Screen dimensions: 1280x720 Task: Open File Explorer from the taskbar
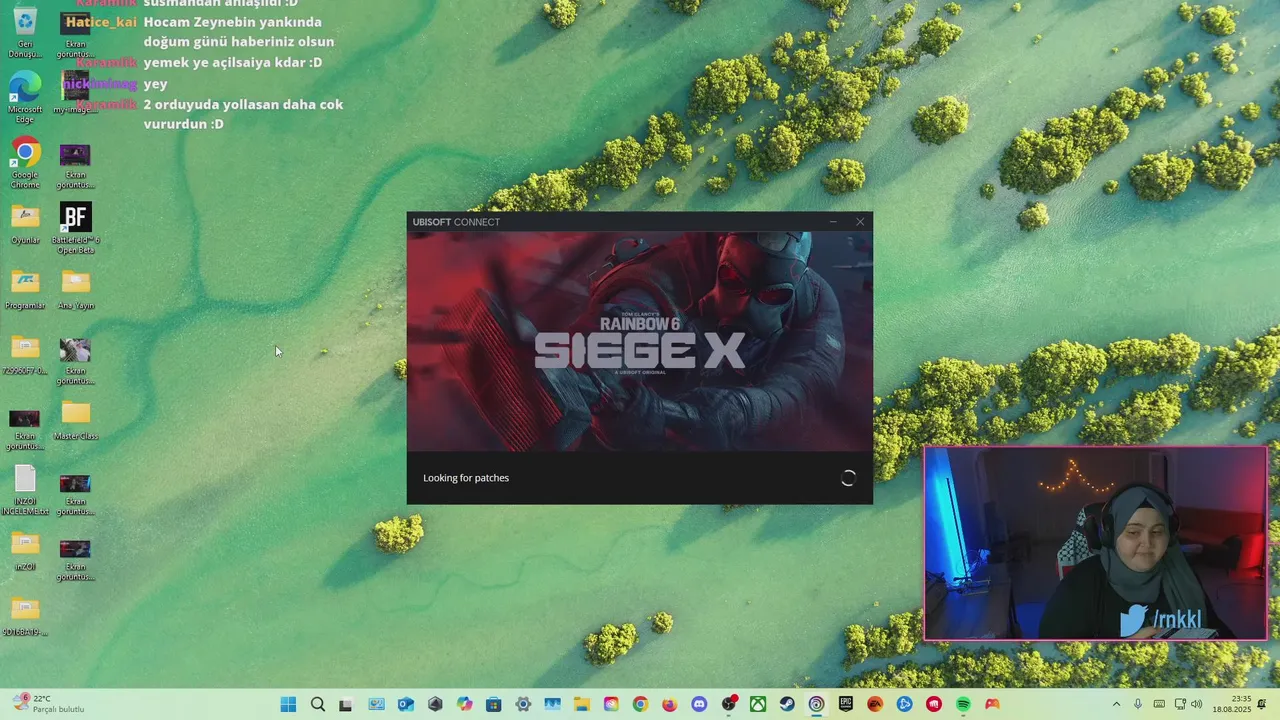pos(581,704)
